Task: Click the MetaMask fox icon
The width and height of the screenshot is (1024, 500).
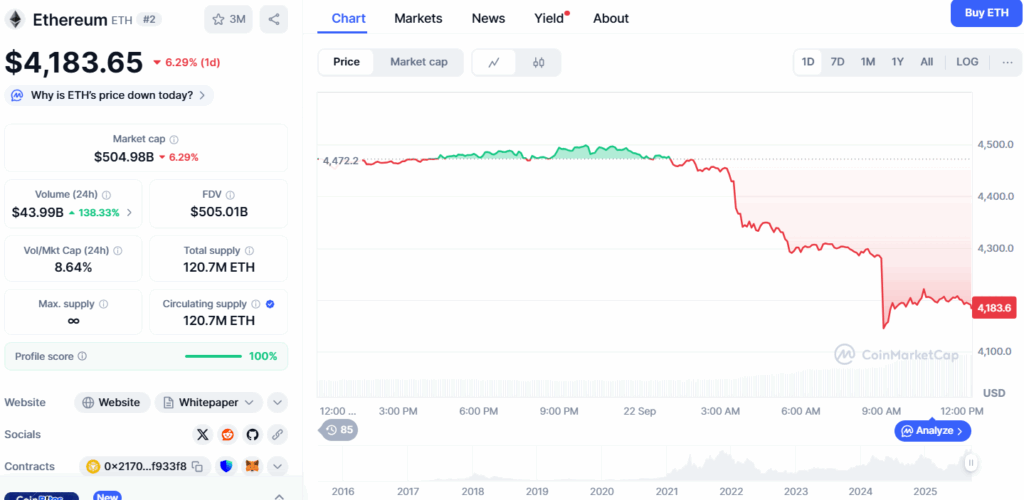Action: (252, 466)
